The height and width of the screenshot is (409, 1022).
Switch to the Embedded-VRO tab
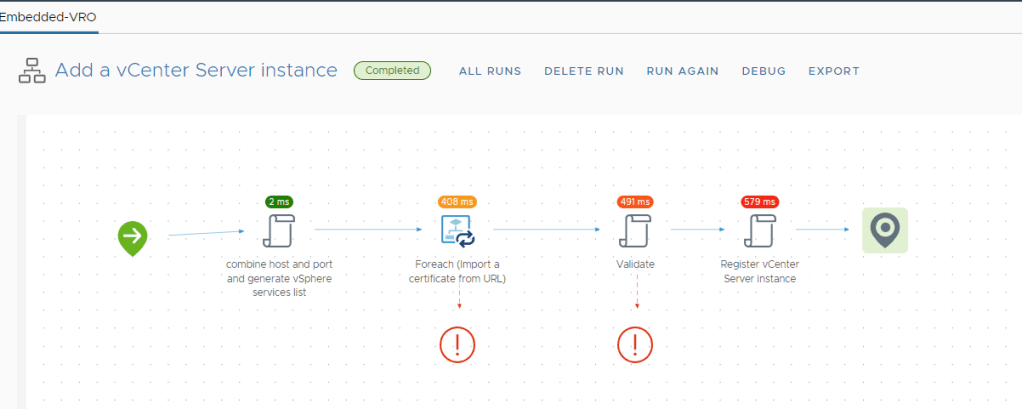coord(48,17)
